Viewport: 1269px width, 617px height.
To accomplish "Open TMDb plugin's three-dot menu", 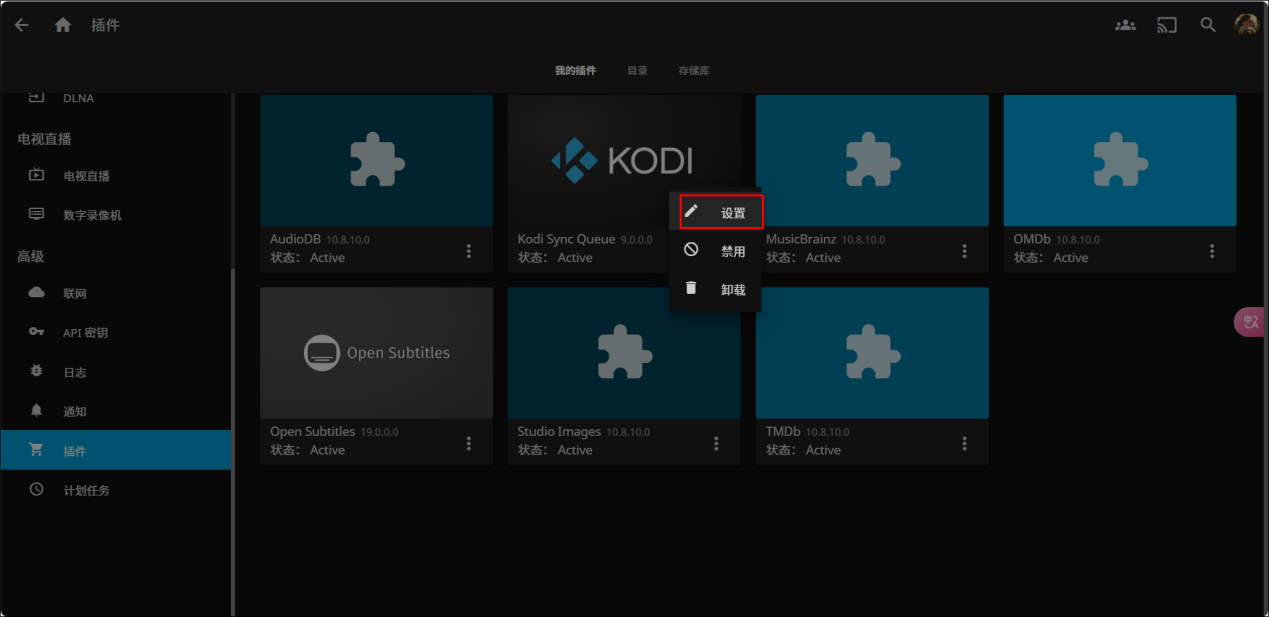I will [964, 443].
